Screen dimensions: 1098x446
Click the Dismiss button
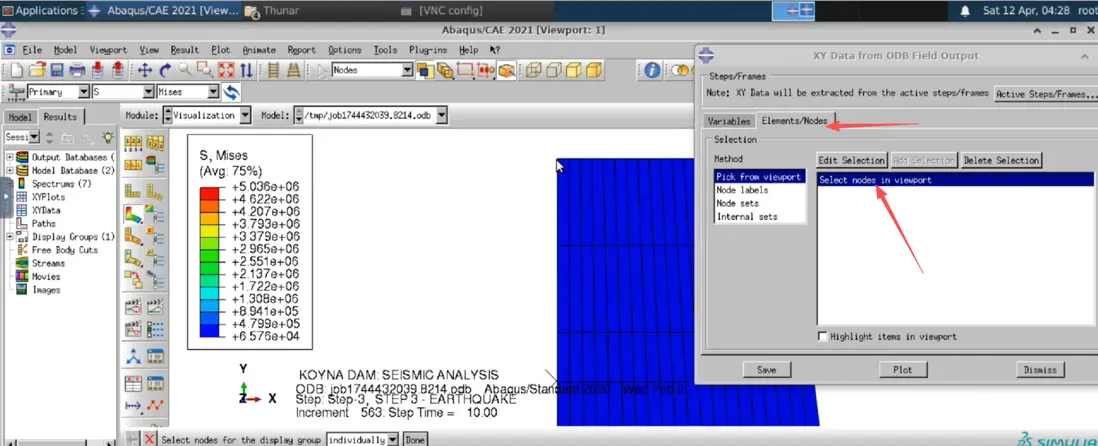(x=1040, y=369)
